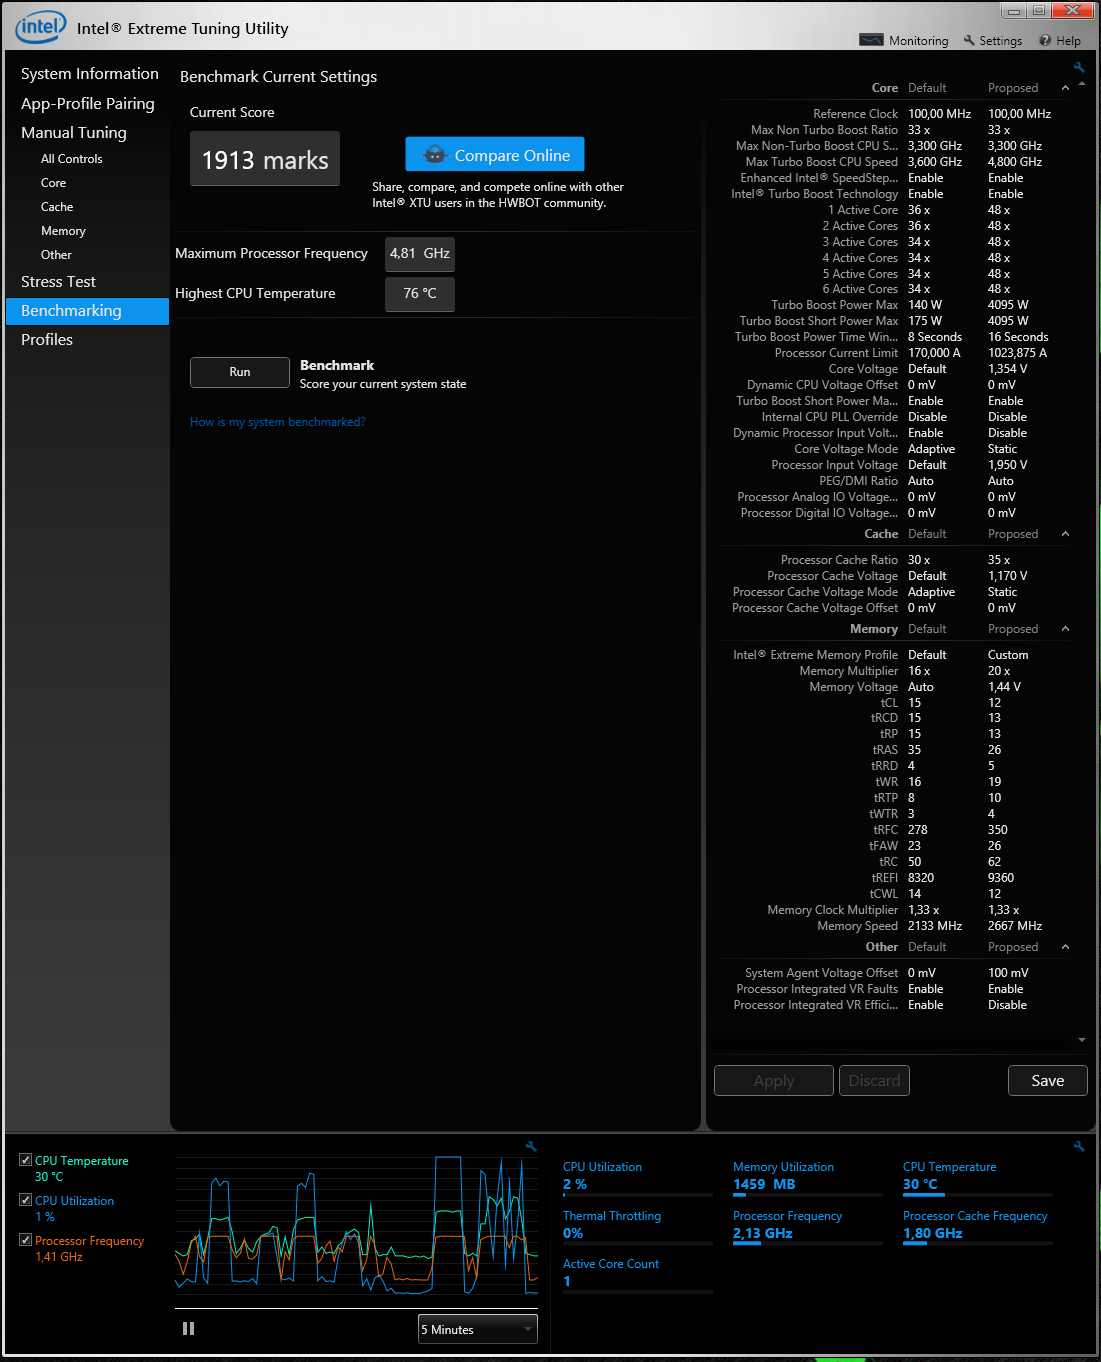
Task: Open the Monitoring view icon
Action: tap(871, 40)
